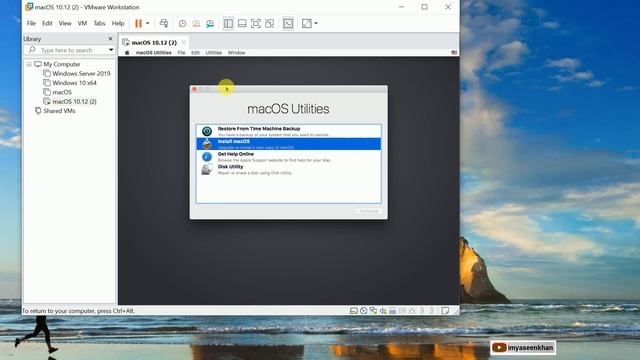Screen dimensions: 640x360
Task: Collapse the My Computer tree node
Action: point(29,64)
